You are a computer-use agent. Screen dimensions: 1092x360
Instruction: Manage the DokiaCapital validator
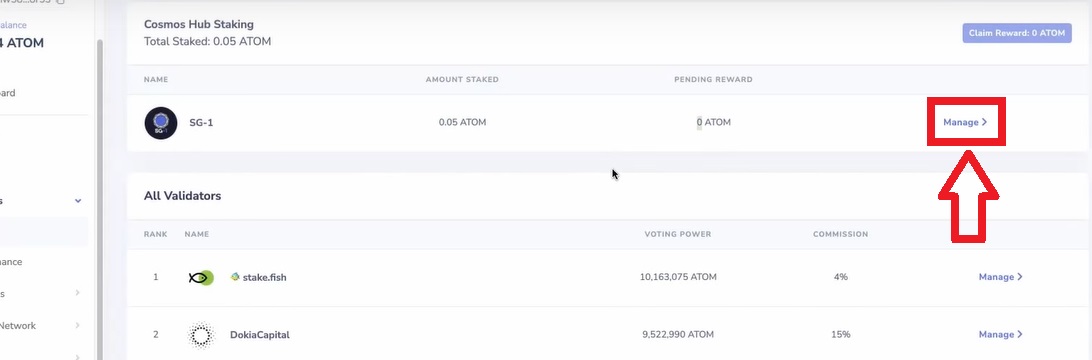click(x=1000, y=335)
